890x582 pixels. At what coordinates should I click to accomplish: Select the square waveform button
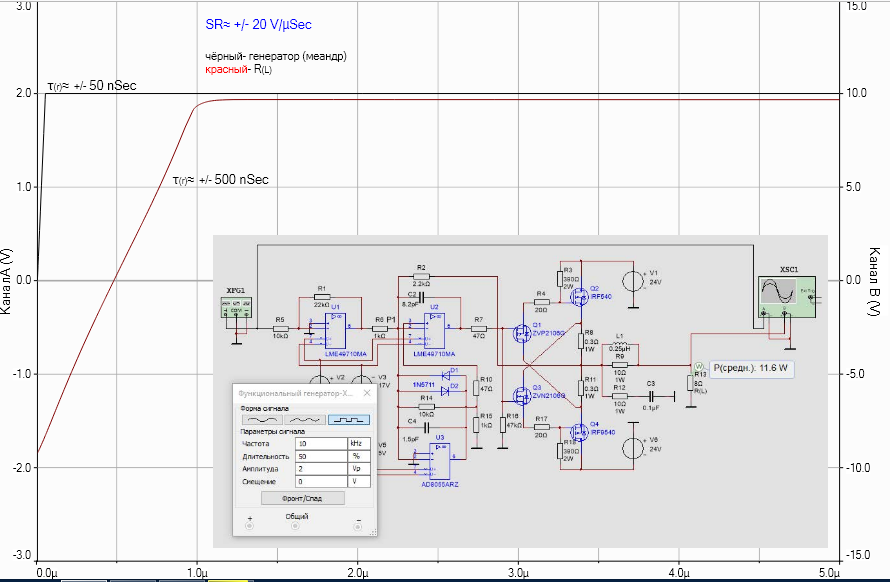coord(349,420)
